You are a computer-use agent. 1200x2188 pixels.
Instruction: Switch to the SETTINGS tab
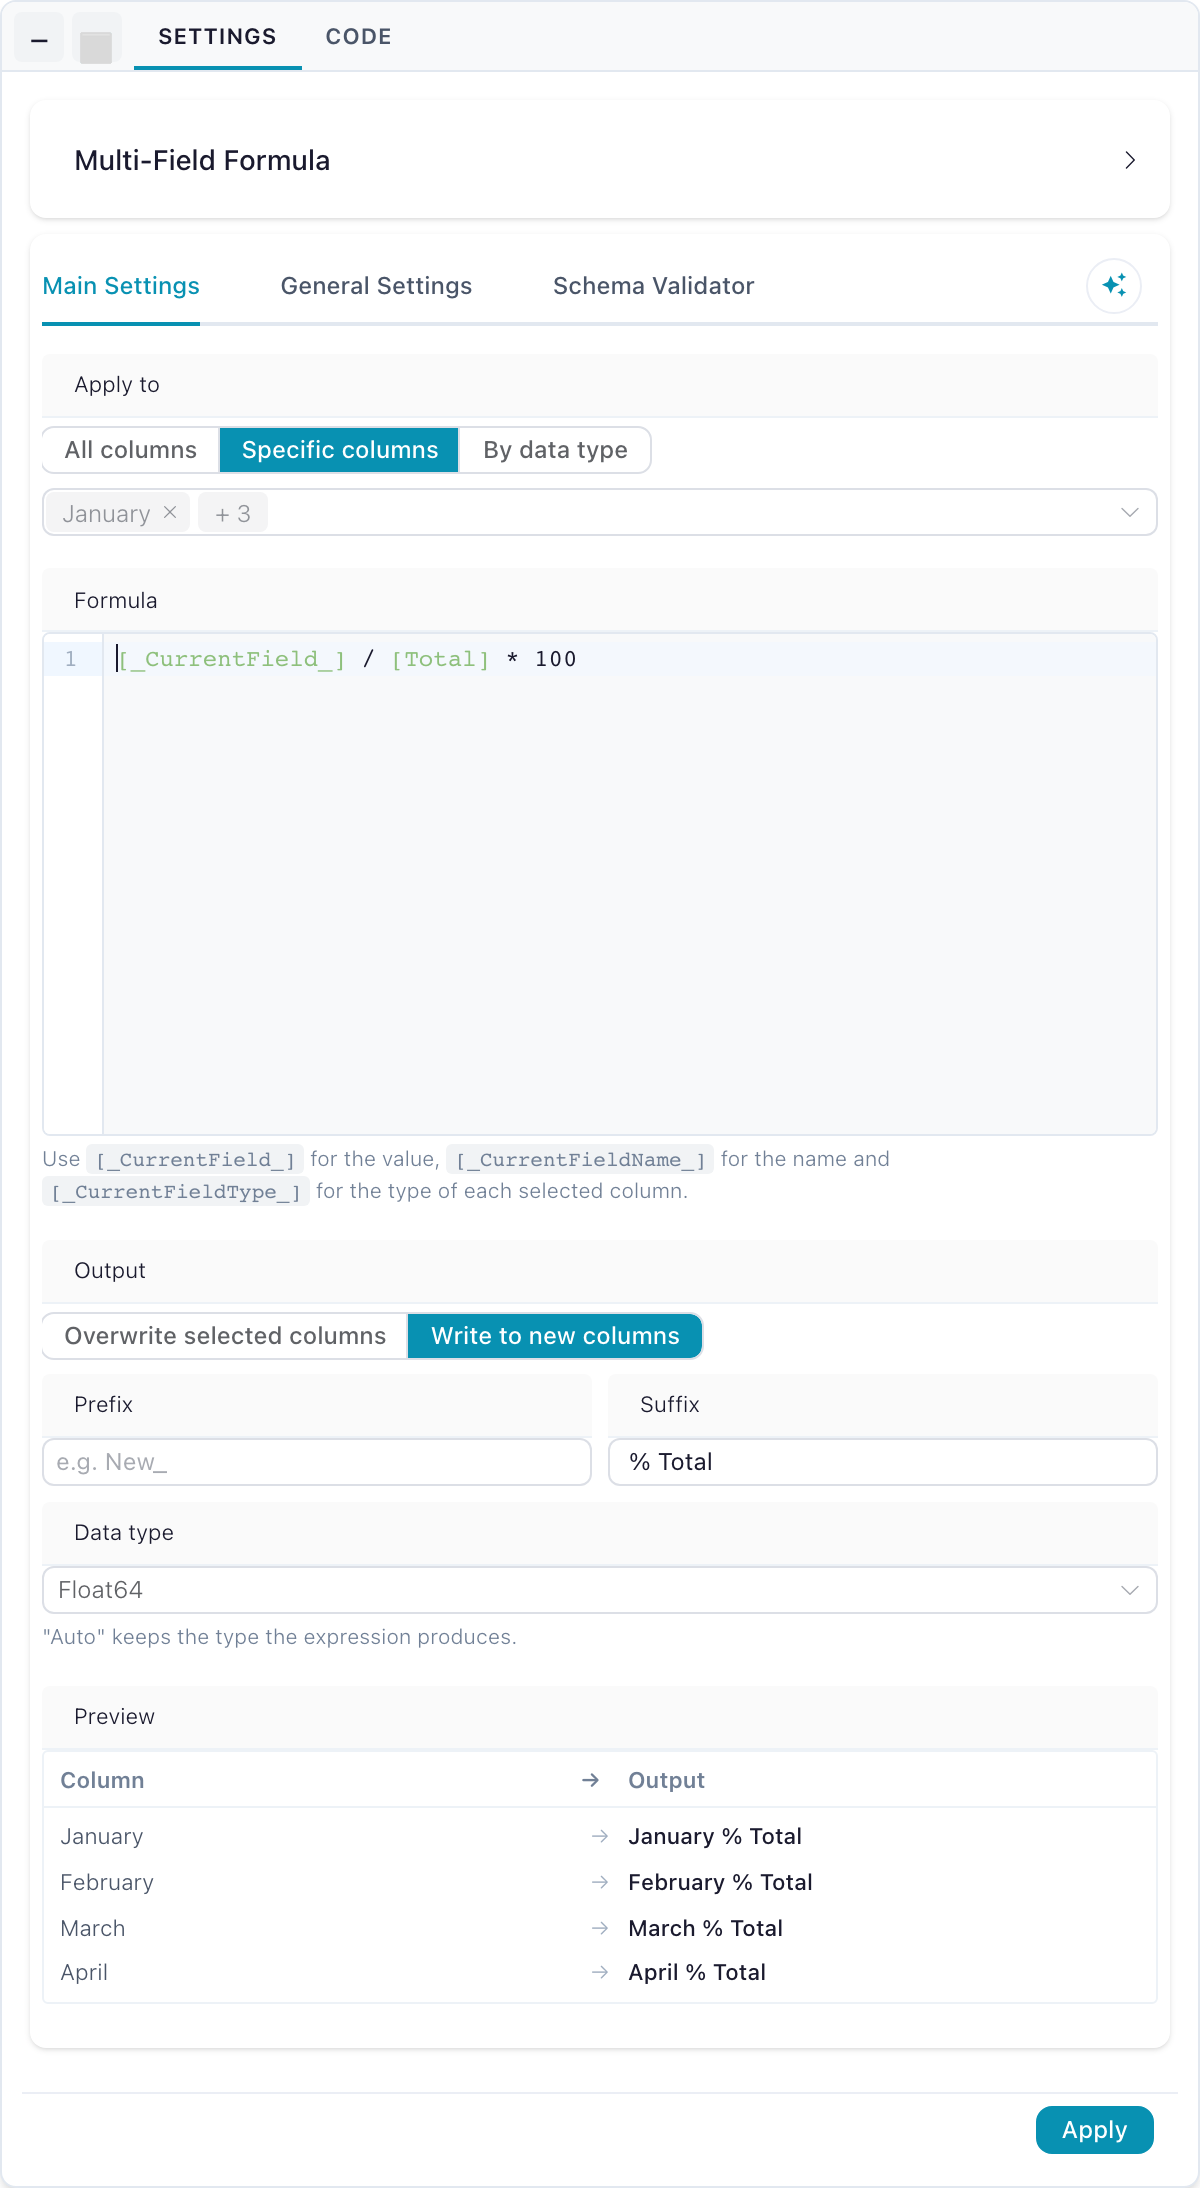click(217, 37)
